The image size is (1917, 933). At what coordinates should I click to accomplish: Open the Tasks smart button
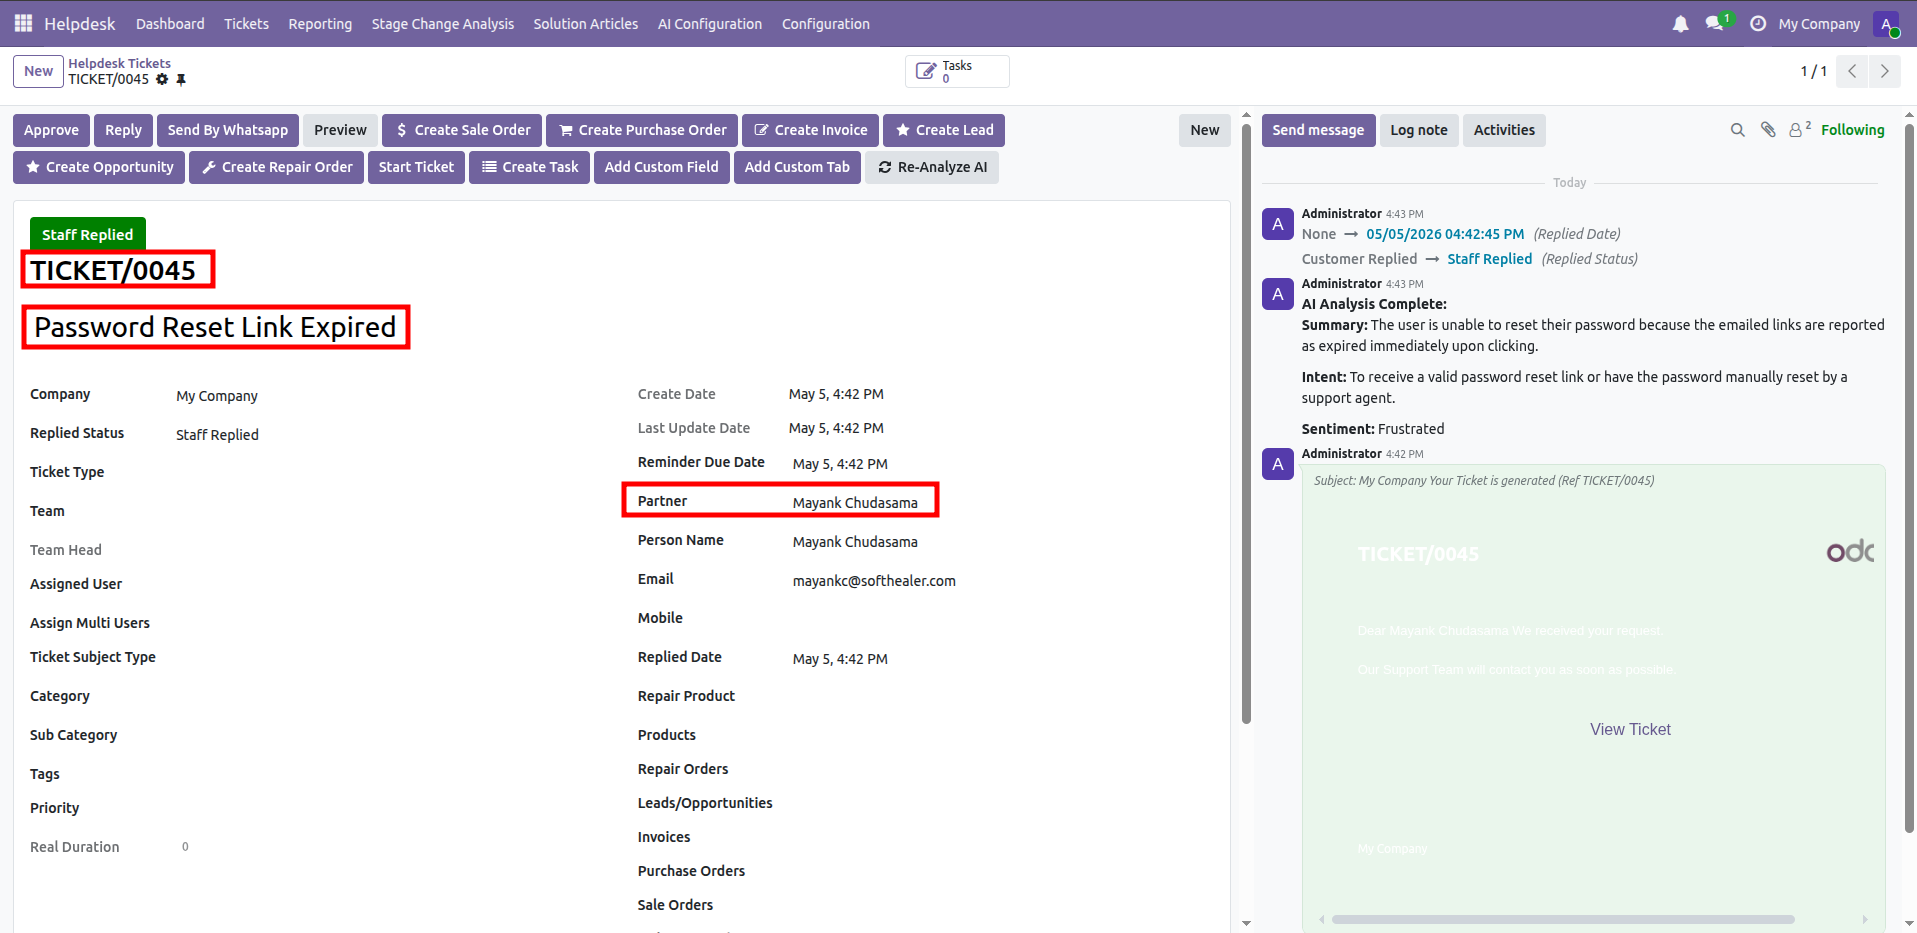957,71
